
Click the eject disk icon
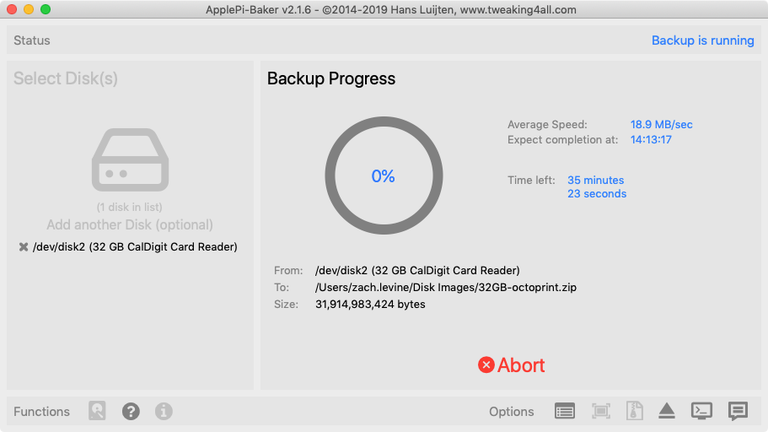[x=667, y=411]
